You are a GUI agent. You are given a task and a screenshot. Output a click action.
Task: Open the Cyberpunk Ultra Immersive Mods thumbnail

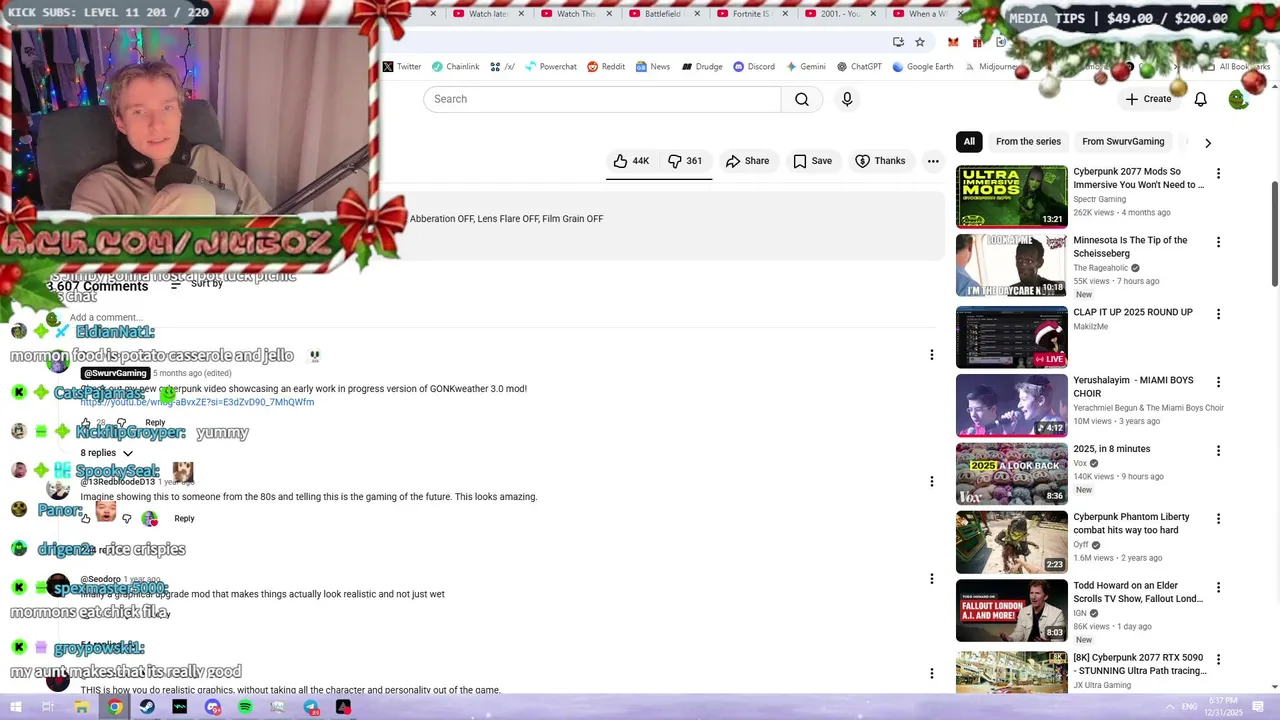1012,197
